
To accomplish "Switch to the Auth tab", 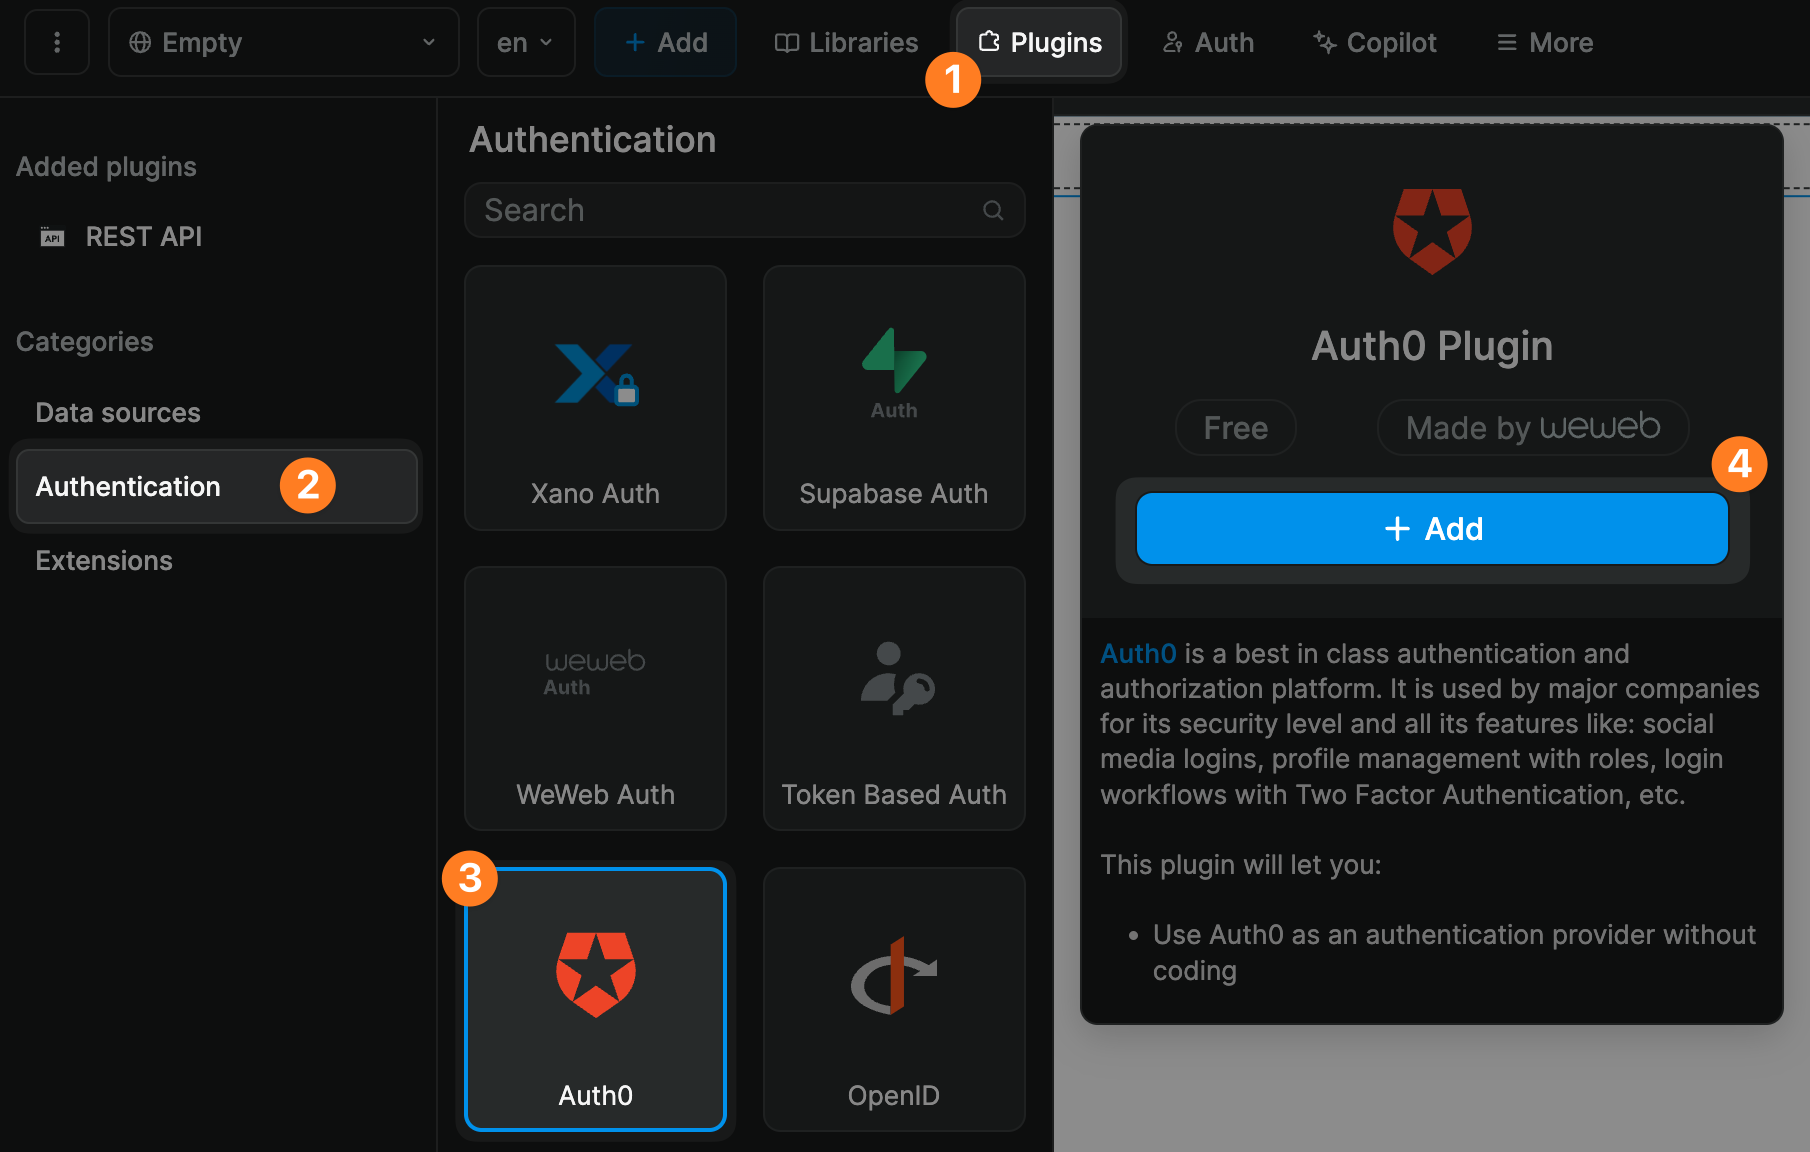I will point(1207,42).
